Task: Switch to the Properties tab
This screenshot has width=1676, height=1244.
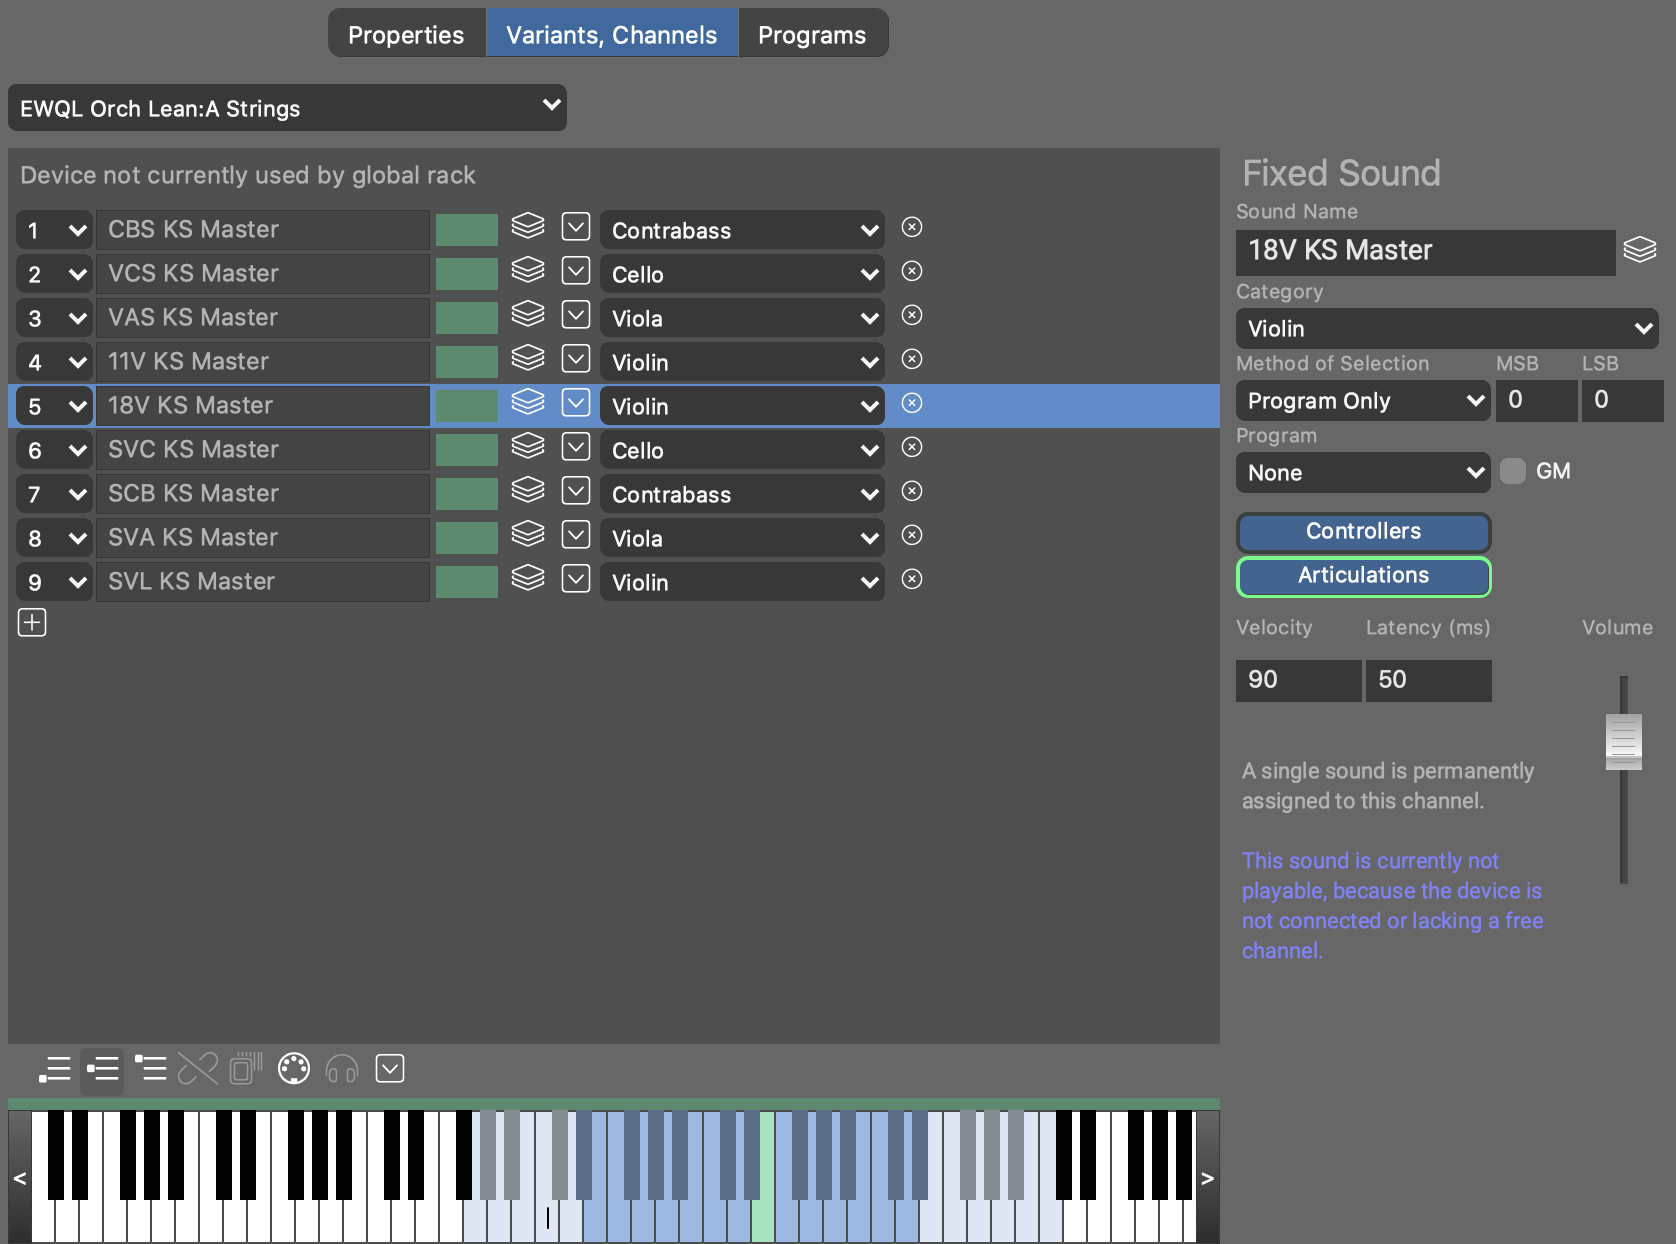Action: 406,34
